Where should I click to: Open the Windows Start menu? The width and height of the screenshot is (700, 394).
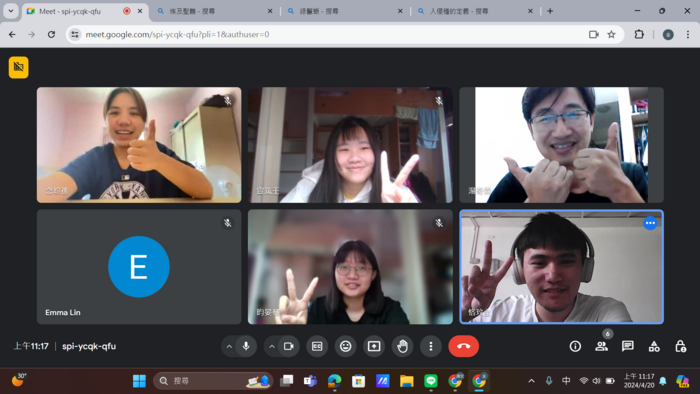coord(139,381)
